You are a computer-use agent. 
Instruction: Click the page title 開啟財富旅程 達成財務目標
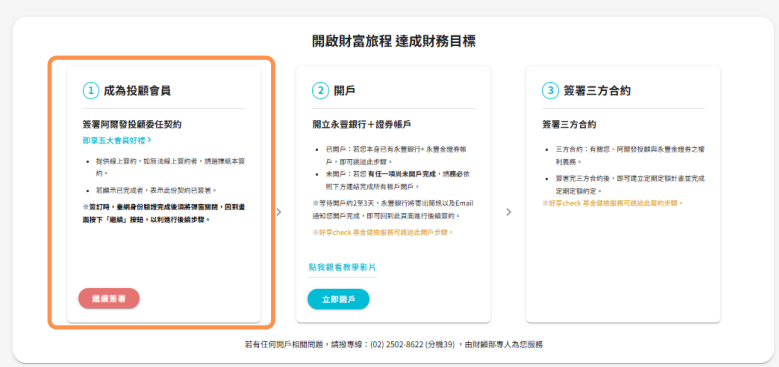point(393,41)
